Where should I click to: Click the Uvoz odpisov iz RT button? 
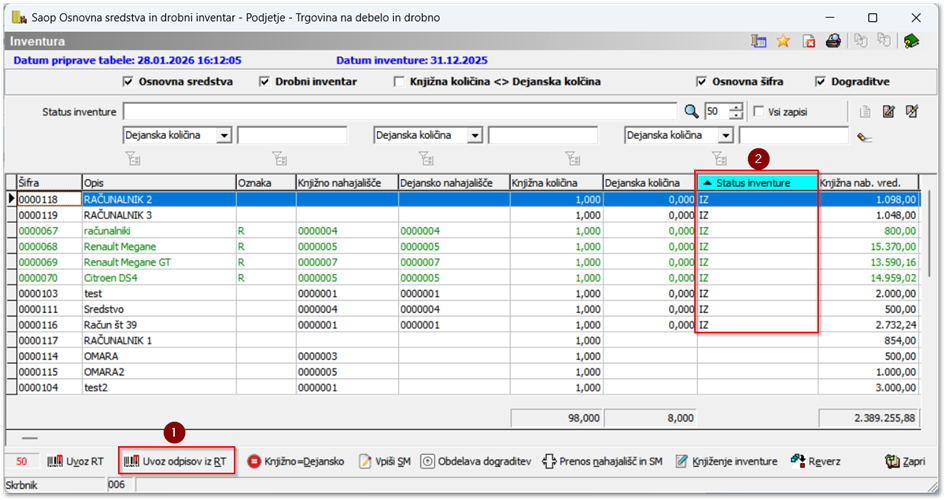pos(176,461)
